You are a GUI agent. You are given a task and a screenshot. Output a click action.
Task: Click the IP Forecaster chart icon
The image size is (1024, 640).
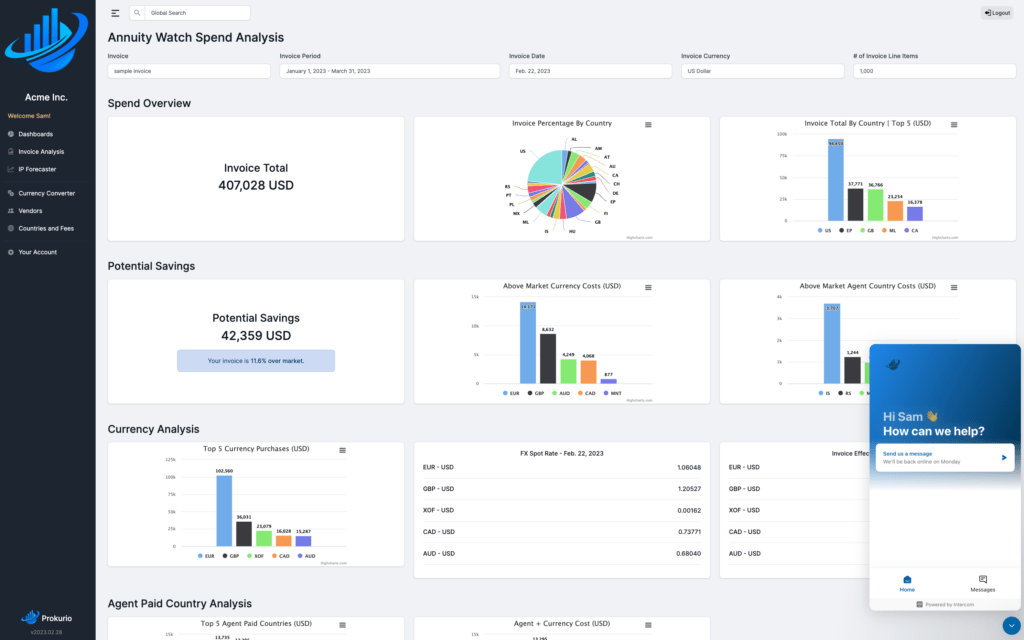pos(10,169)
